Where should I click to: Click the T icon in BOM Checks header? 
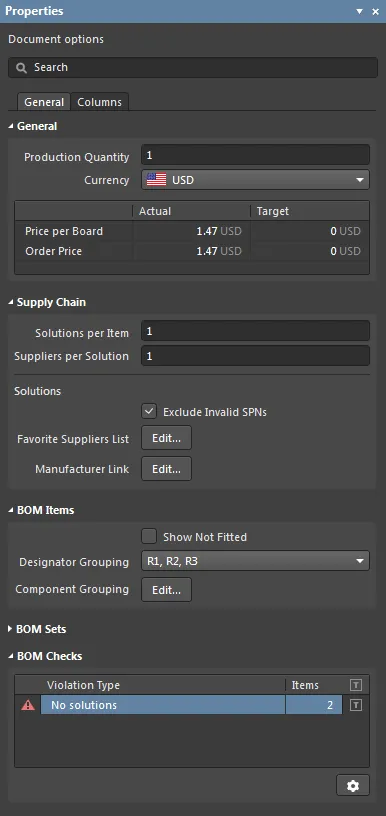(356, 685)
